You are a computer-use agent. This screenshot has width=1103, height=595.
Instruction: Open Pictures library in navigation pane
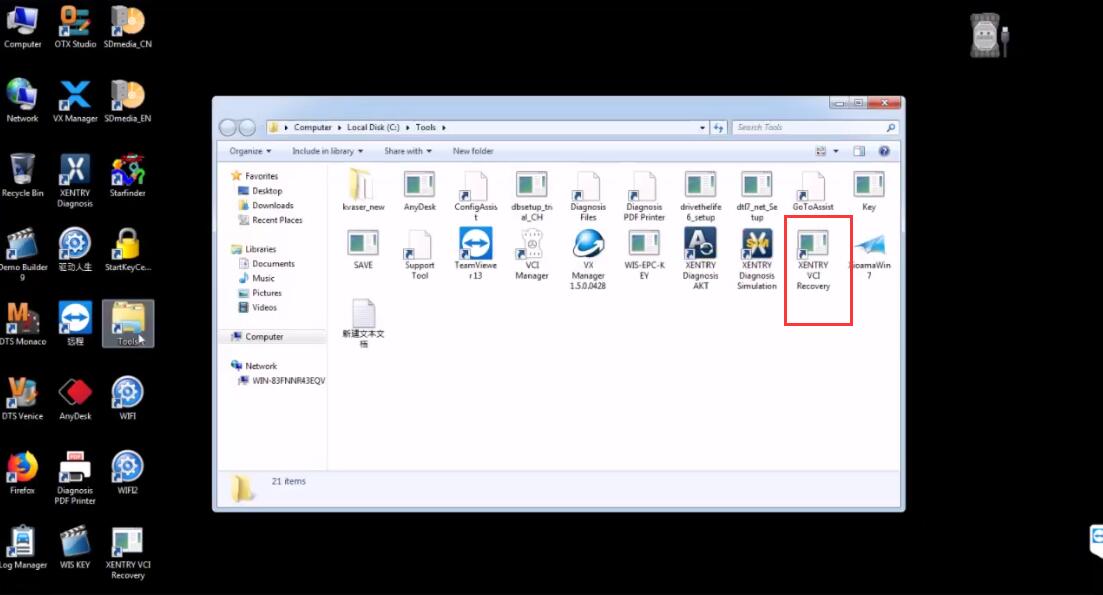pyautogui.click(x=260, y=293)
